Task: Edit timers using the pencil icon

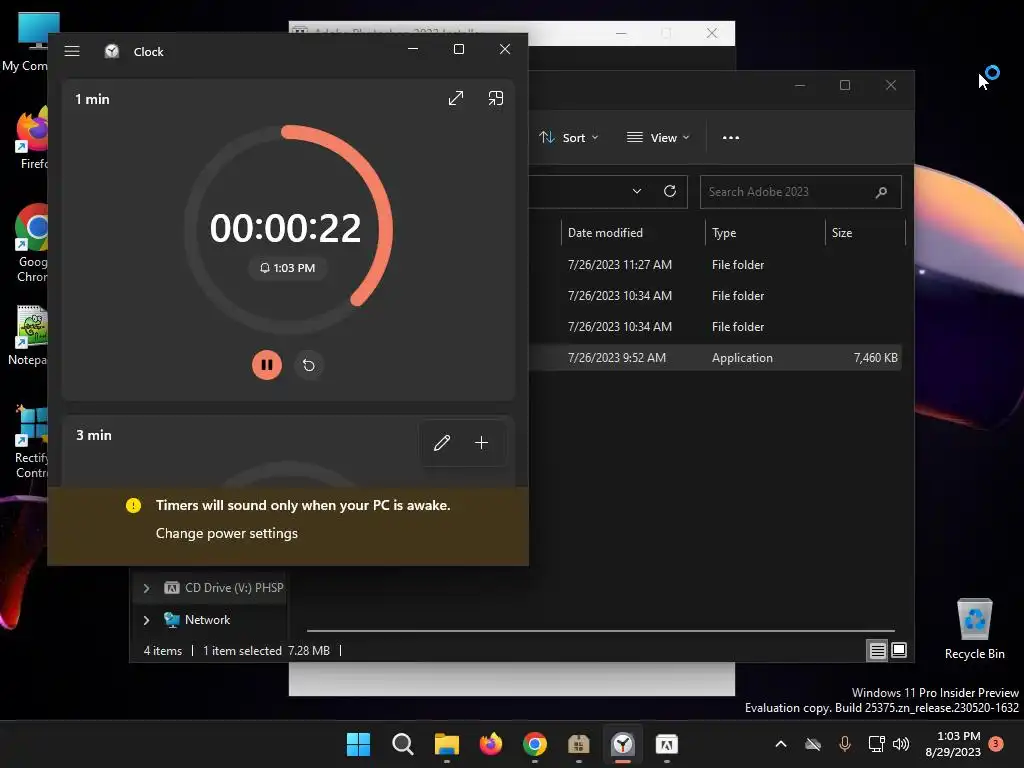Action: point(442,443)
